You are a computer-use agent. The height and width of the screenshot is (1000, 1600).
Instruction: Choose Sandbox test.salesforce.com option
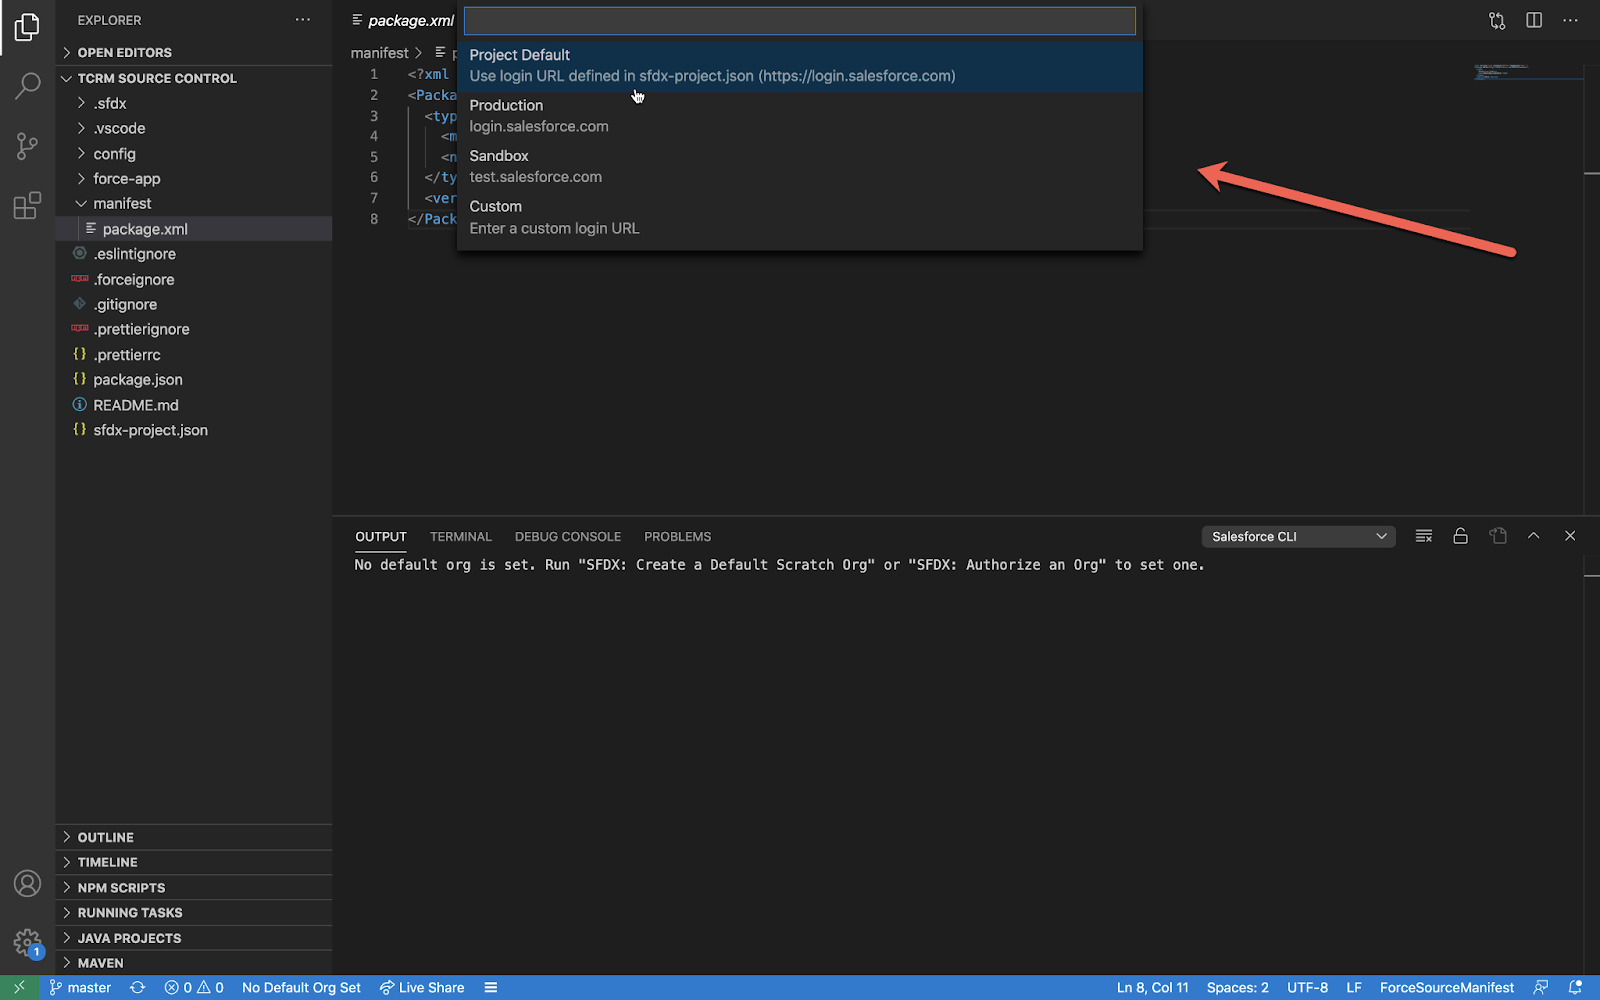[x=800, y=167]
